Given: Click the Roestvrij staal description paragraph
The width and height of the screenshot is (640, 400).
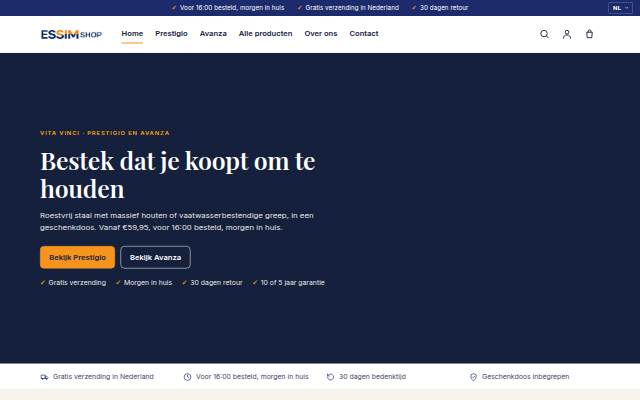Looking at the screenshot, I should pyautogui.click(x=177, y=222).
